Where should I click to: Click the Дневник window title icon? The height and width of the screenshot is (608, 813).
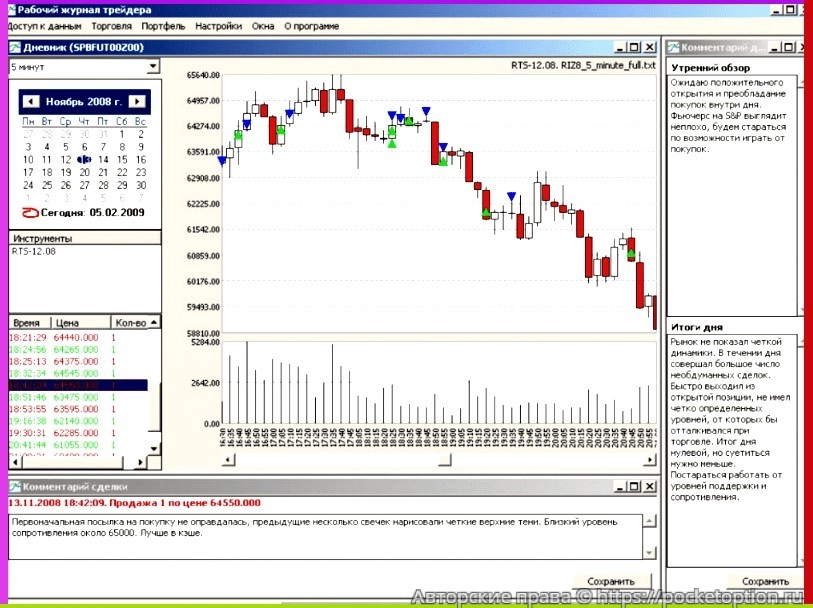pos(14,47)
